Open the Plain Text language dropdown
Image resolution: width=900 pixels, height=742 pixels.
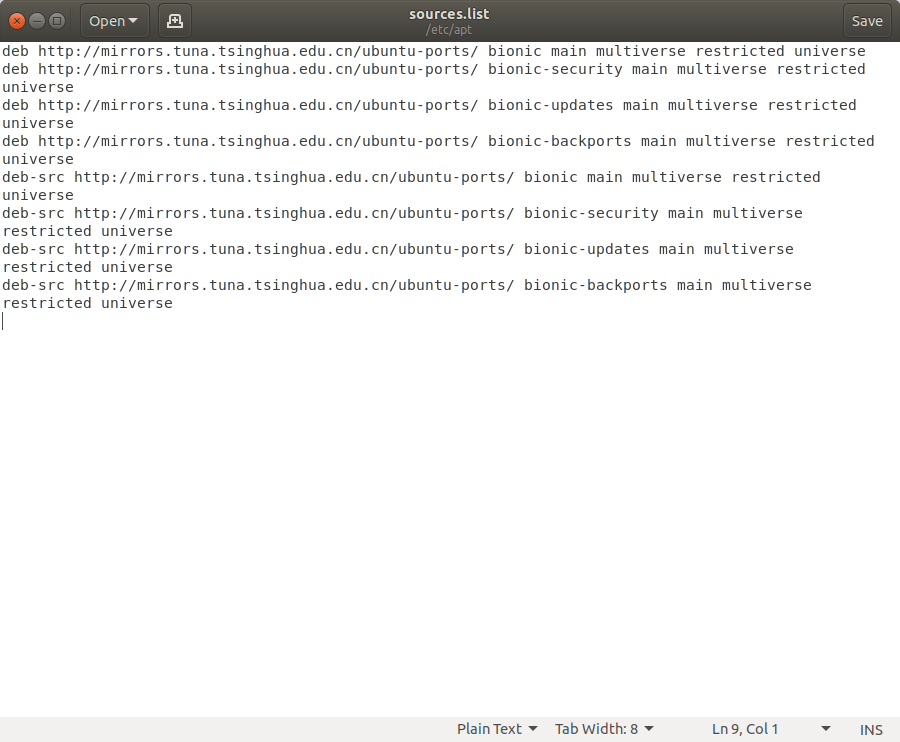[x=497, y=729]
